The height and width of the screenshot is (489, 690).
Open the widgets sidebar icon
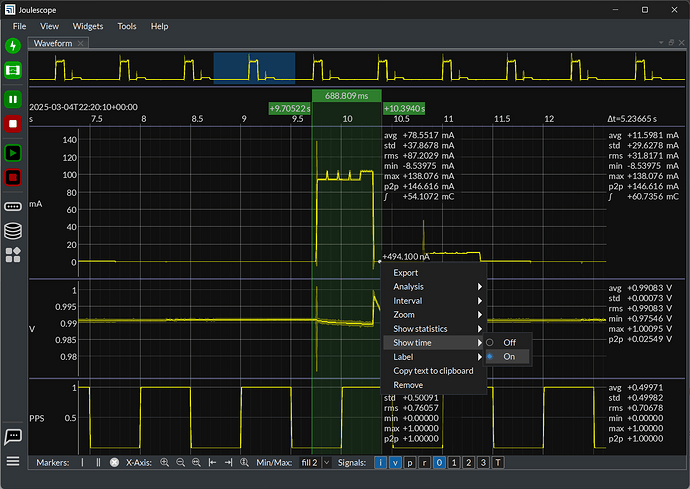pyautogui.click(x=13, y=255)
